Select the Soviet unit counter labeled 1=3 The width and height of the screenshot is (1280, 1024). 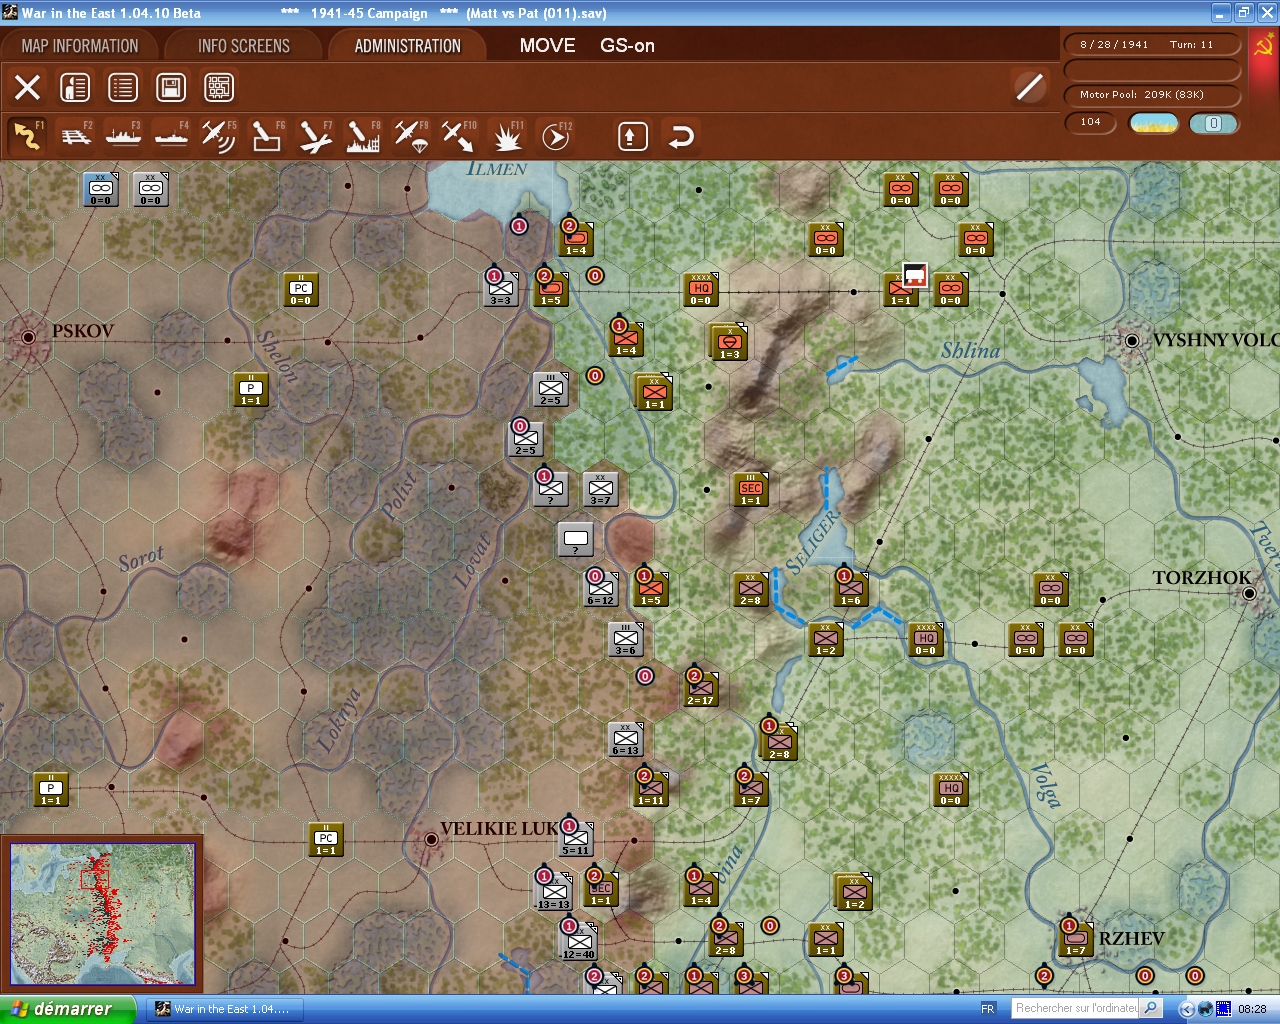(730, 343)
